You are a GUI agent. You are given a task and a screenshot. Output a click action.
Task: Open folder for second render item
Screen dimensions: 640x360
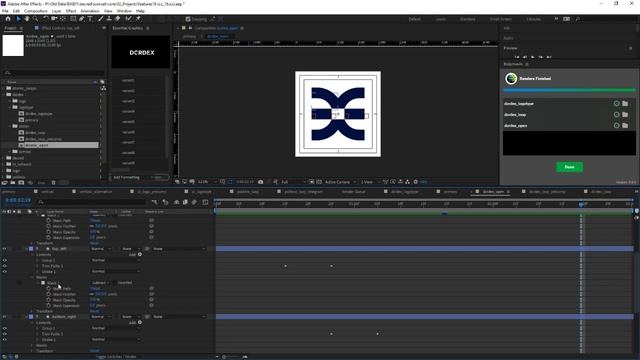[625, 115]
